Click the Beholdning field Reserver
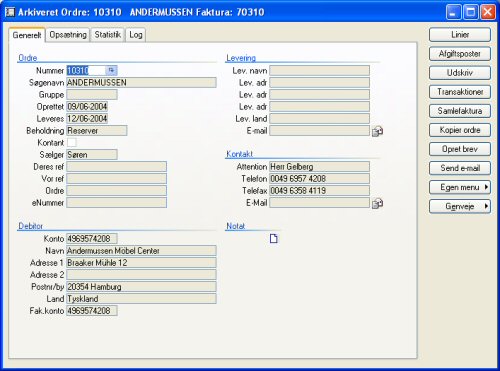500x371 pixels. [97, 130]
